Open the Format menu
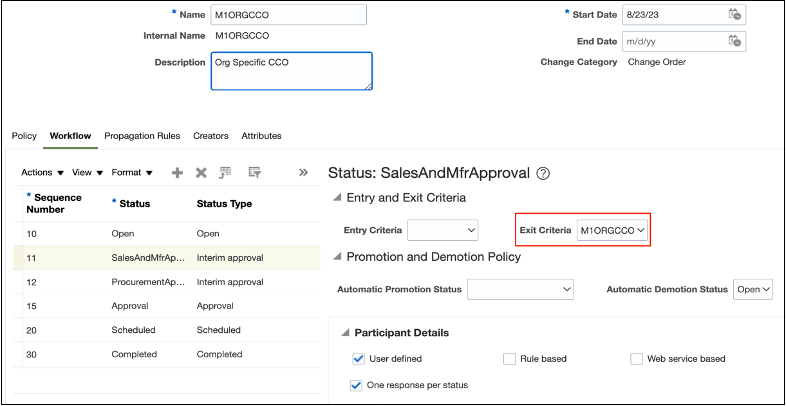The width and height of the screenshot is (786, 406). [132, 172]
